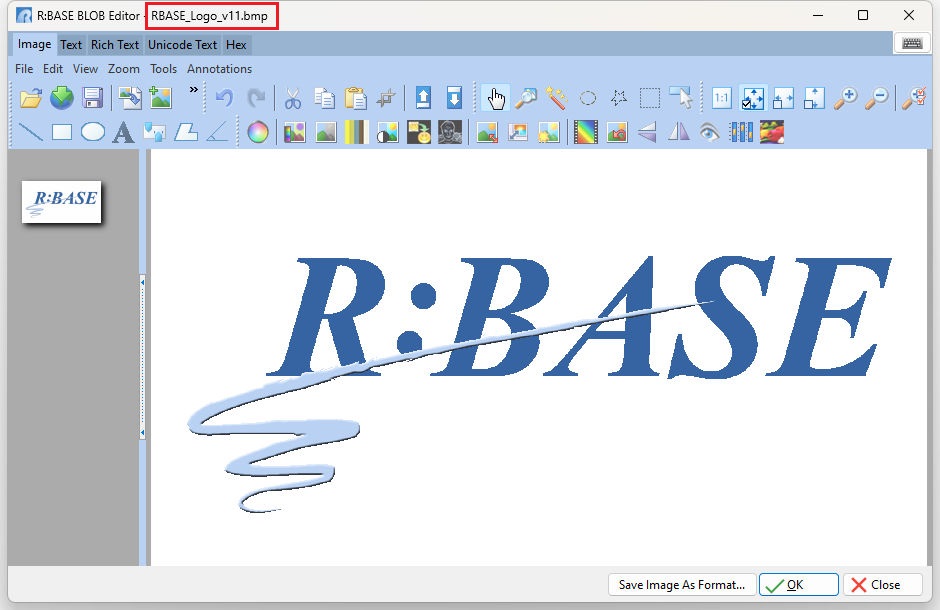Open an image file with the folder icon

[31, 98]
